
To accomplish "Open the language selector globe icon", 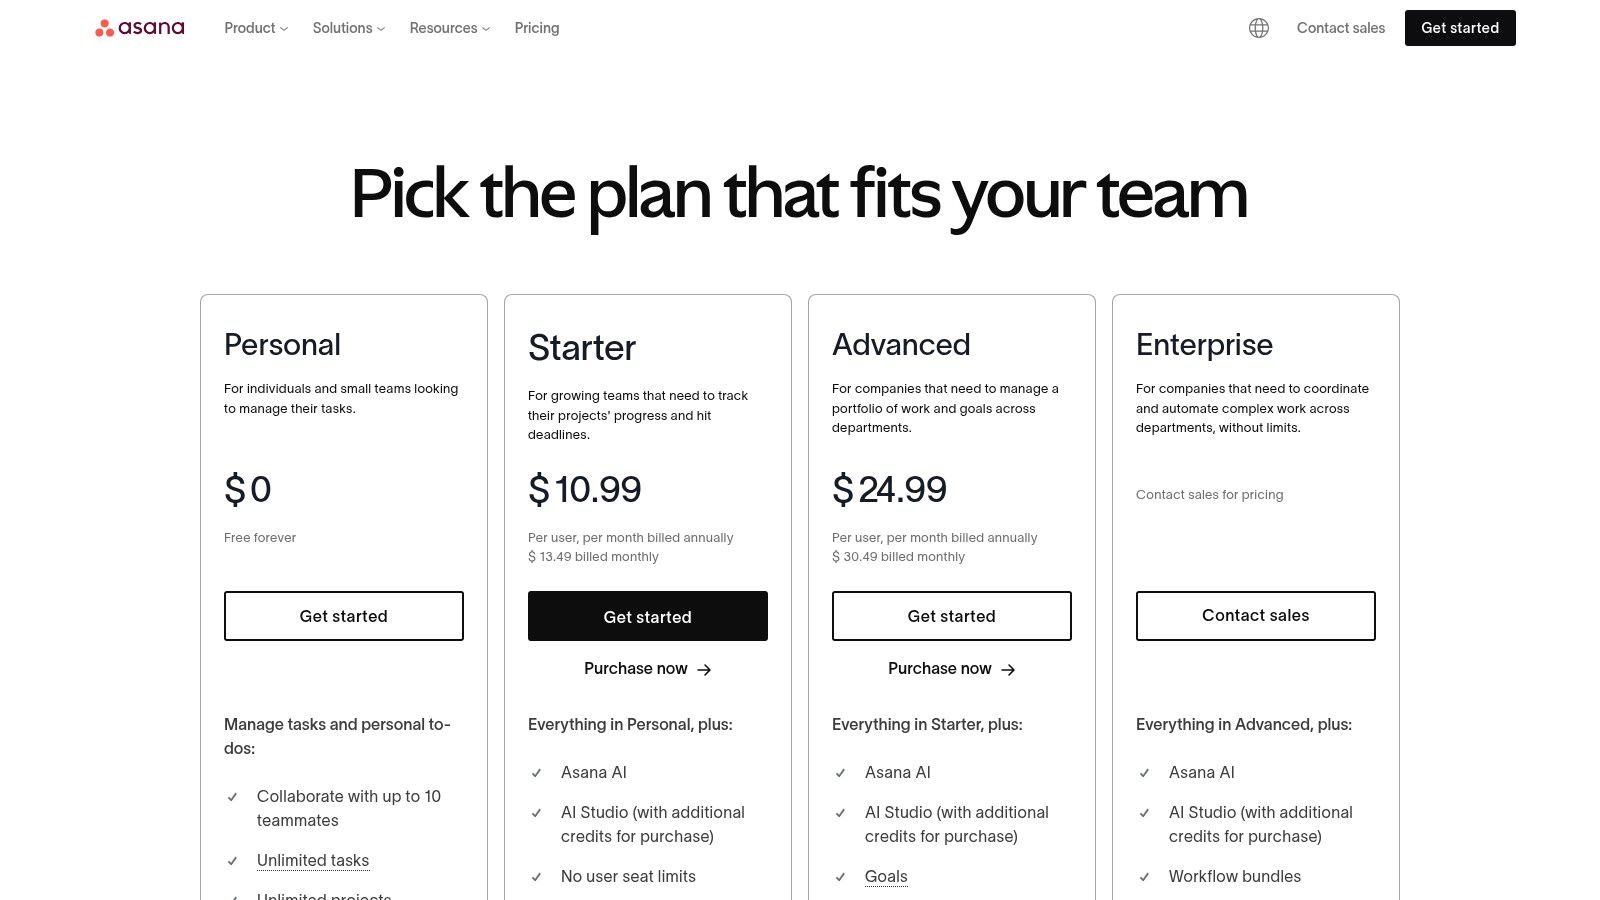I will pyautogui.click(x=1259, y=27).
